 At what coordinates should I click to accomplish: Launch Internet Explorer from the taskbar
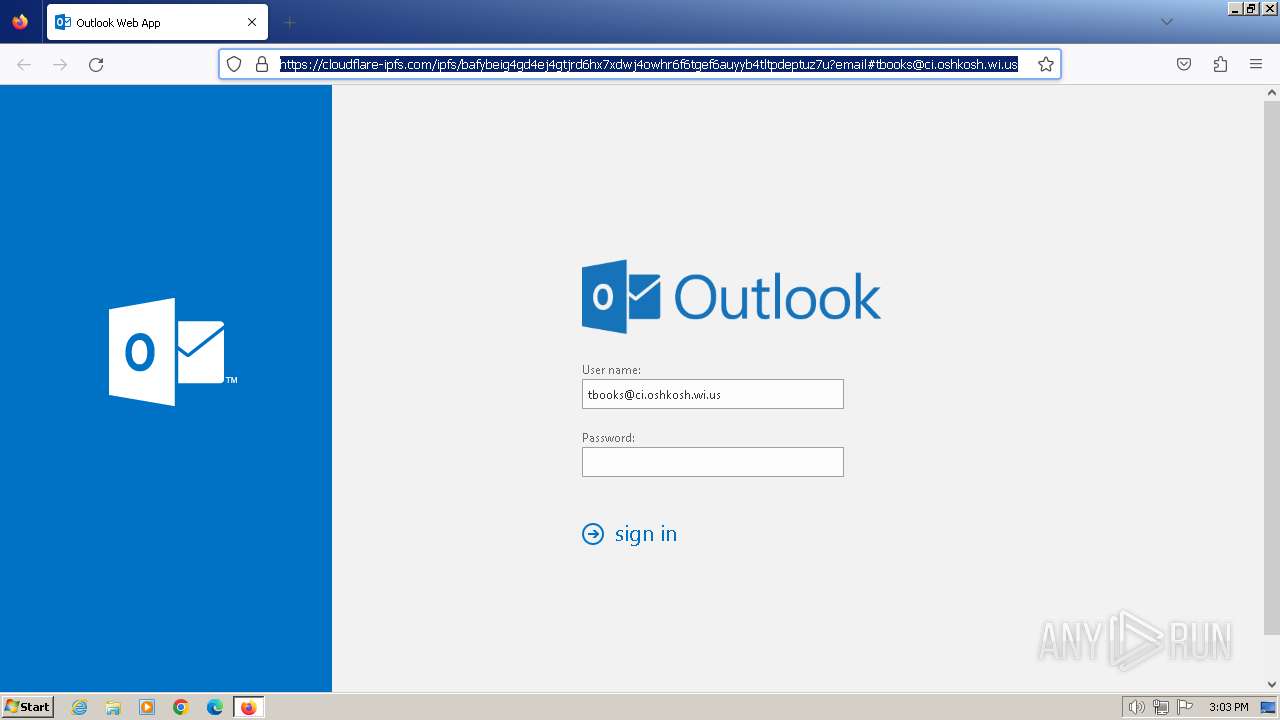click(80, 707)
